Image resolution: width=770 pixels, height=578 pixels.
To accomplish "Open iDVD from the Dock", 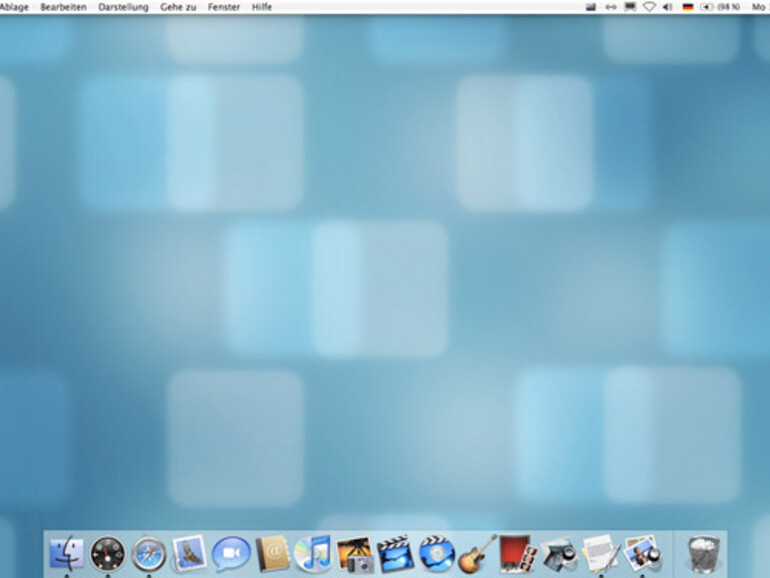I will 436,554.
